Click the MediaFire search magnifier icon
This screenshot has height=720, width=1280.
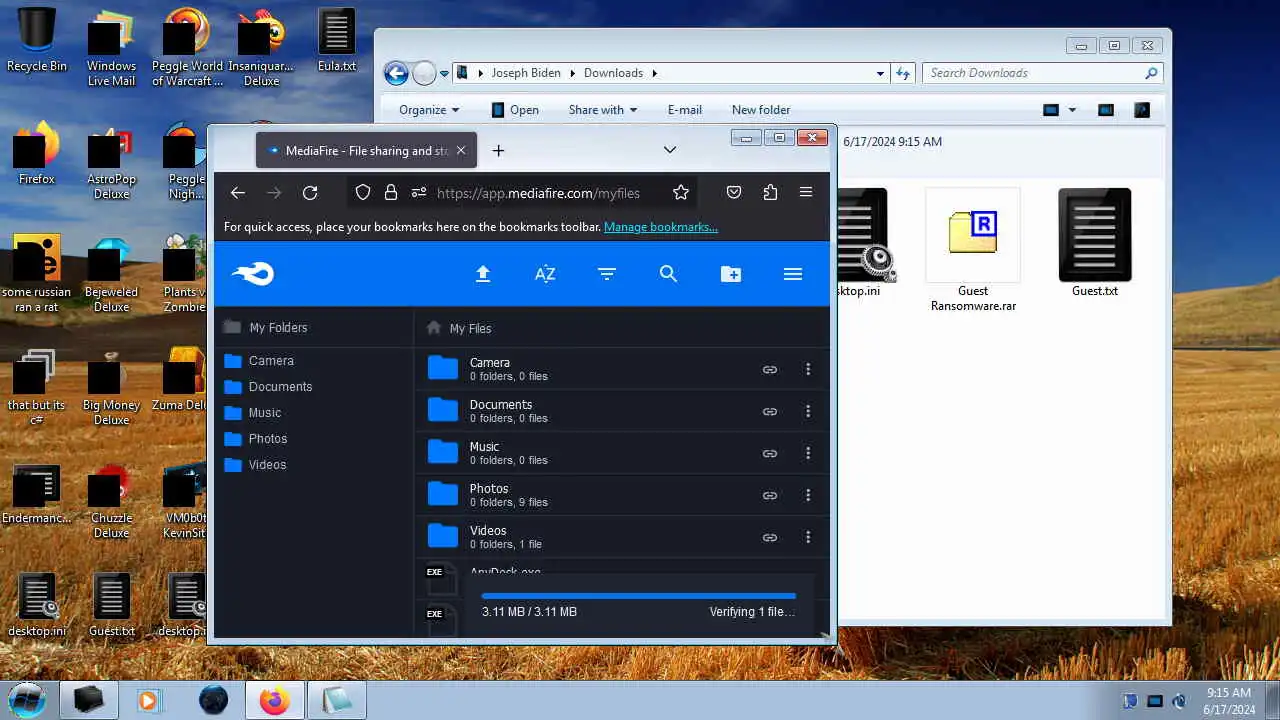[669, 274]
